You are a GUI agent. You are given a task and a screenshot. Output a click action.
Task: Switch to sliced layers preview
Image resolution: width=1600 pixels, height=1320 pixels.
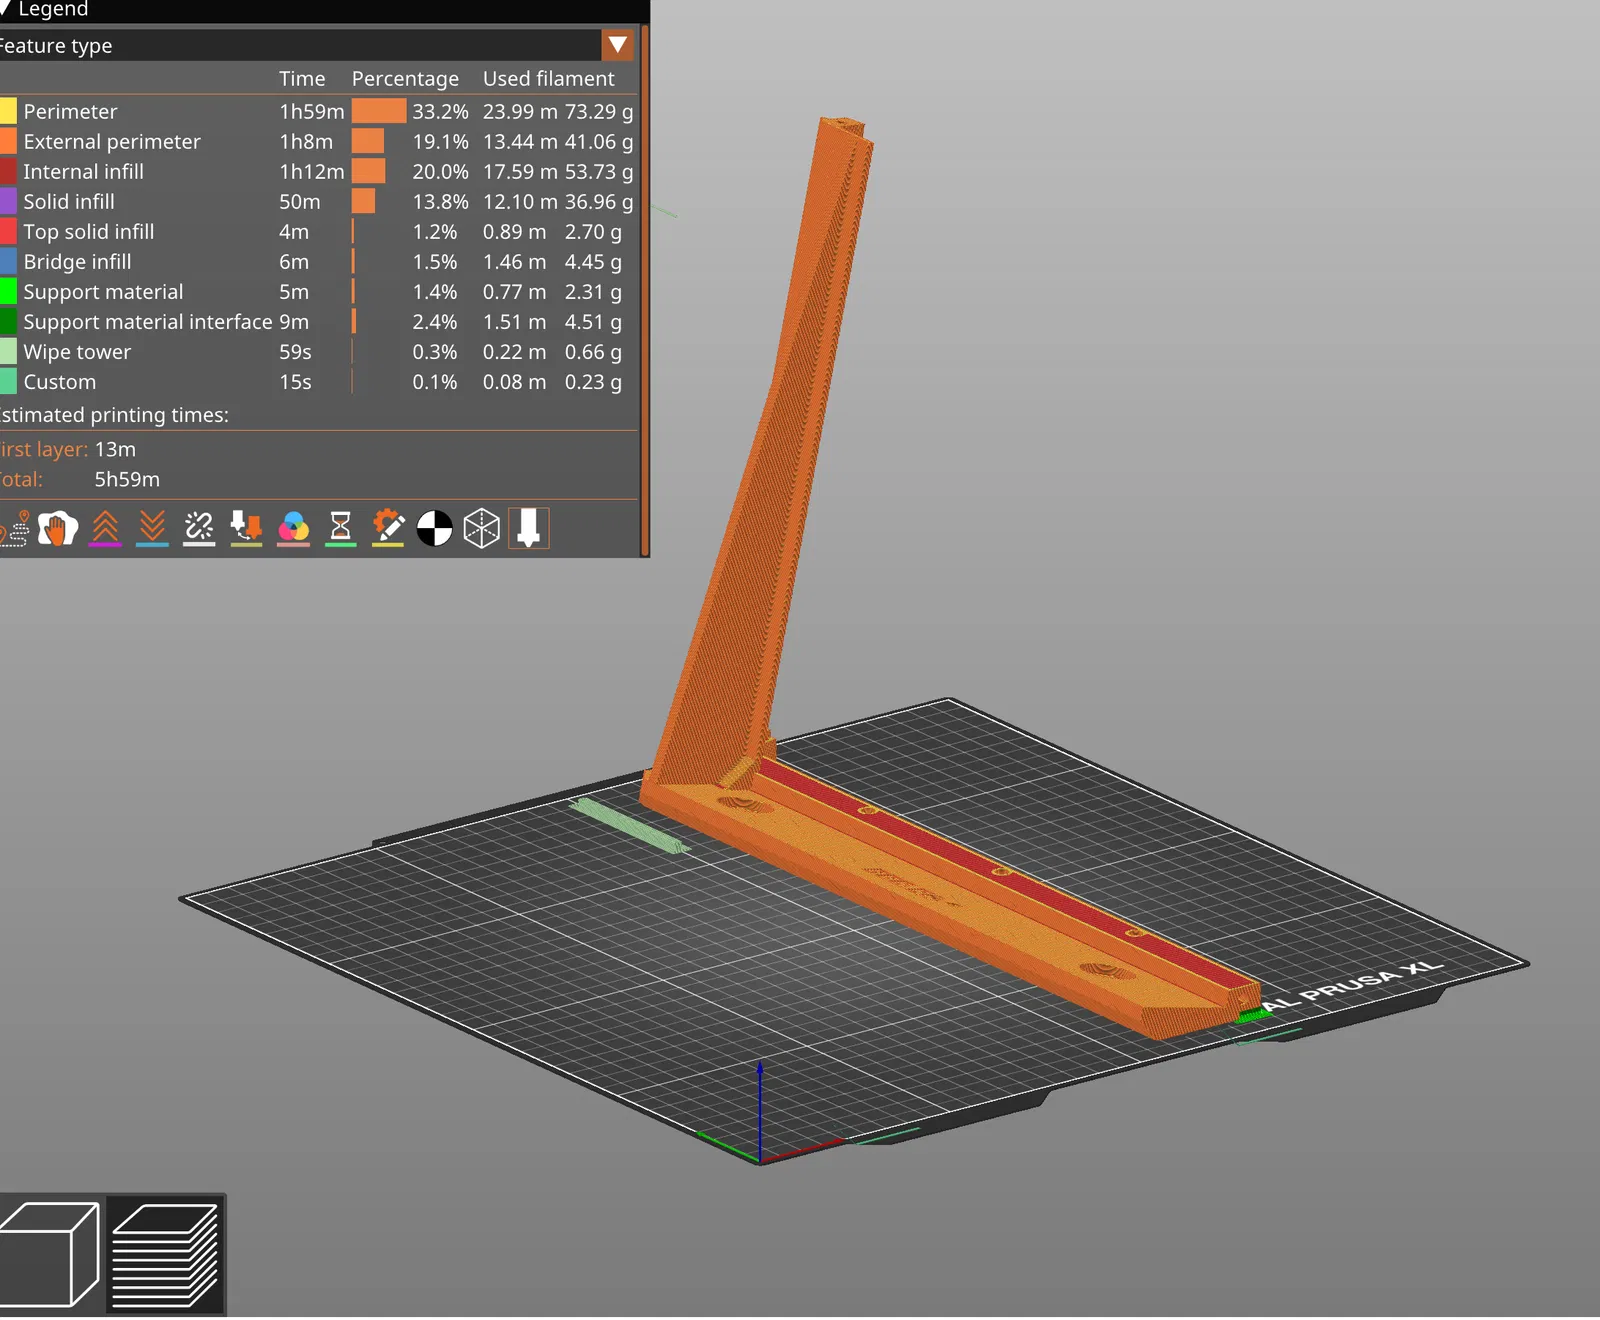(165, 1255)
